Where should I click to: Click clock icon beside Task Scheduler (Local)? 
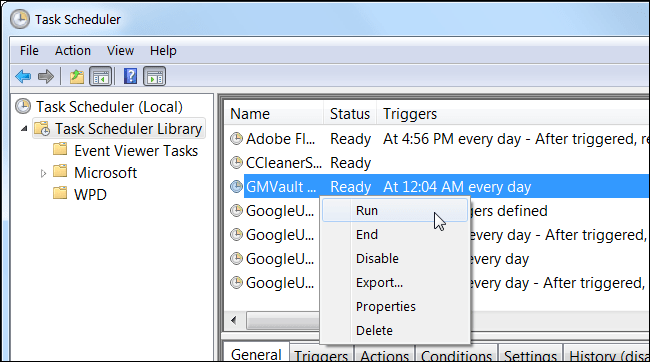[23, 107]
